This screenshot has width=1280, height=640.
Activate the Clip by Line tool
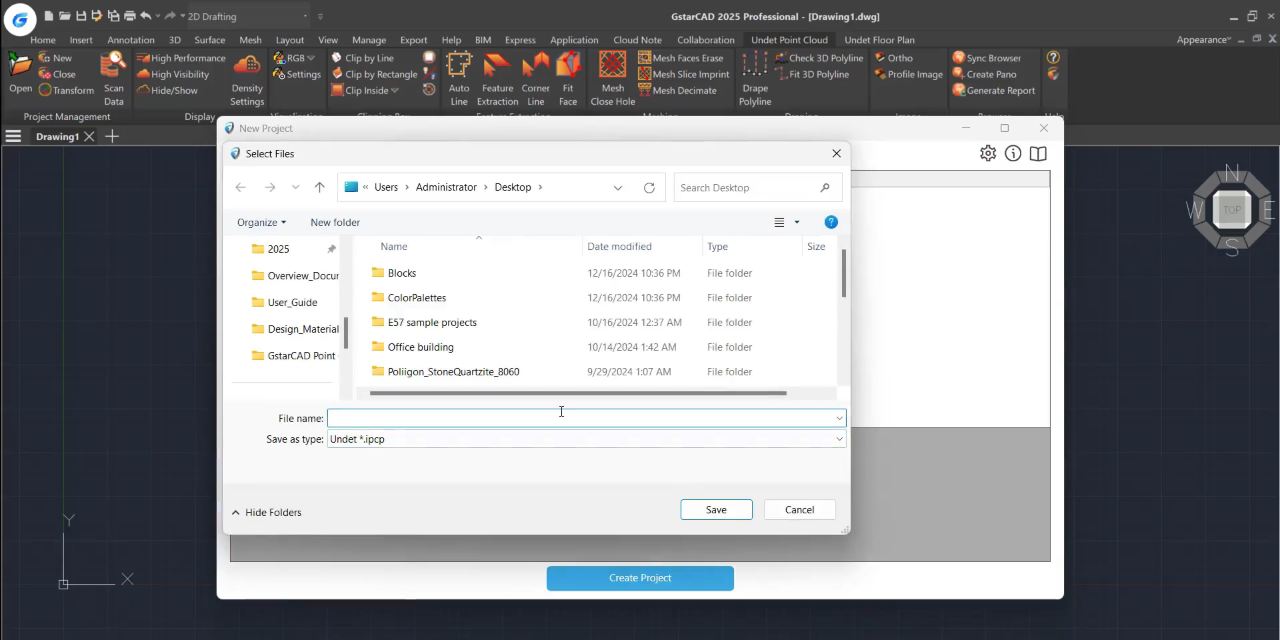362,58
